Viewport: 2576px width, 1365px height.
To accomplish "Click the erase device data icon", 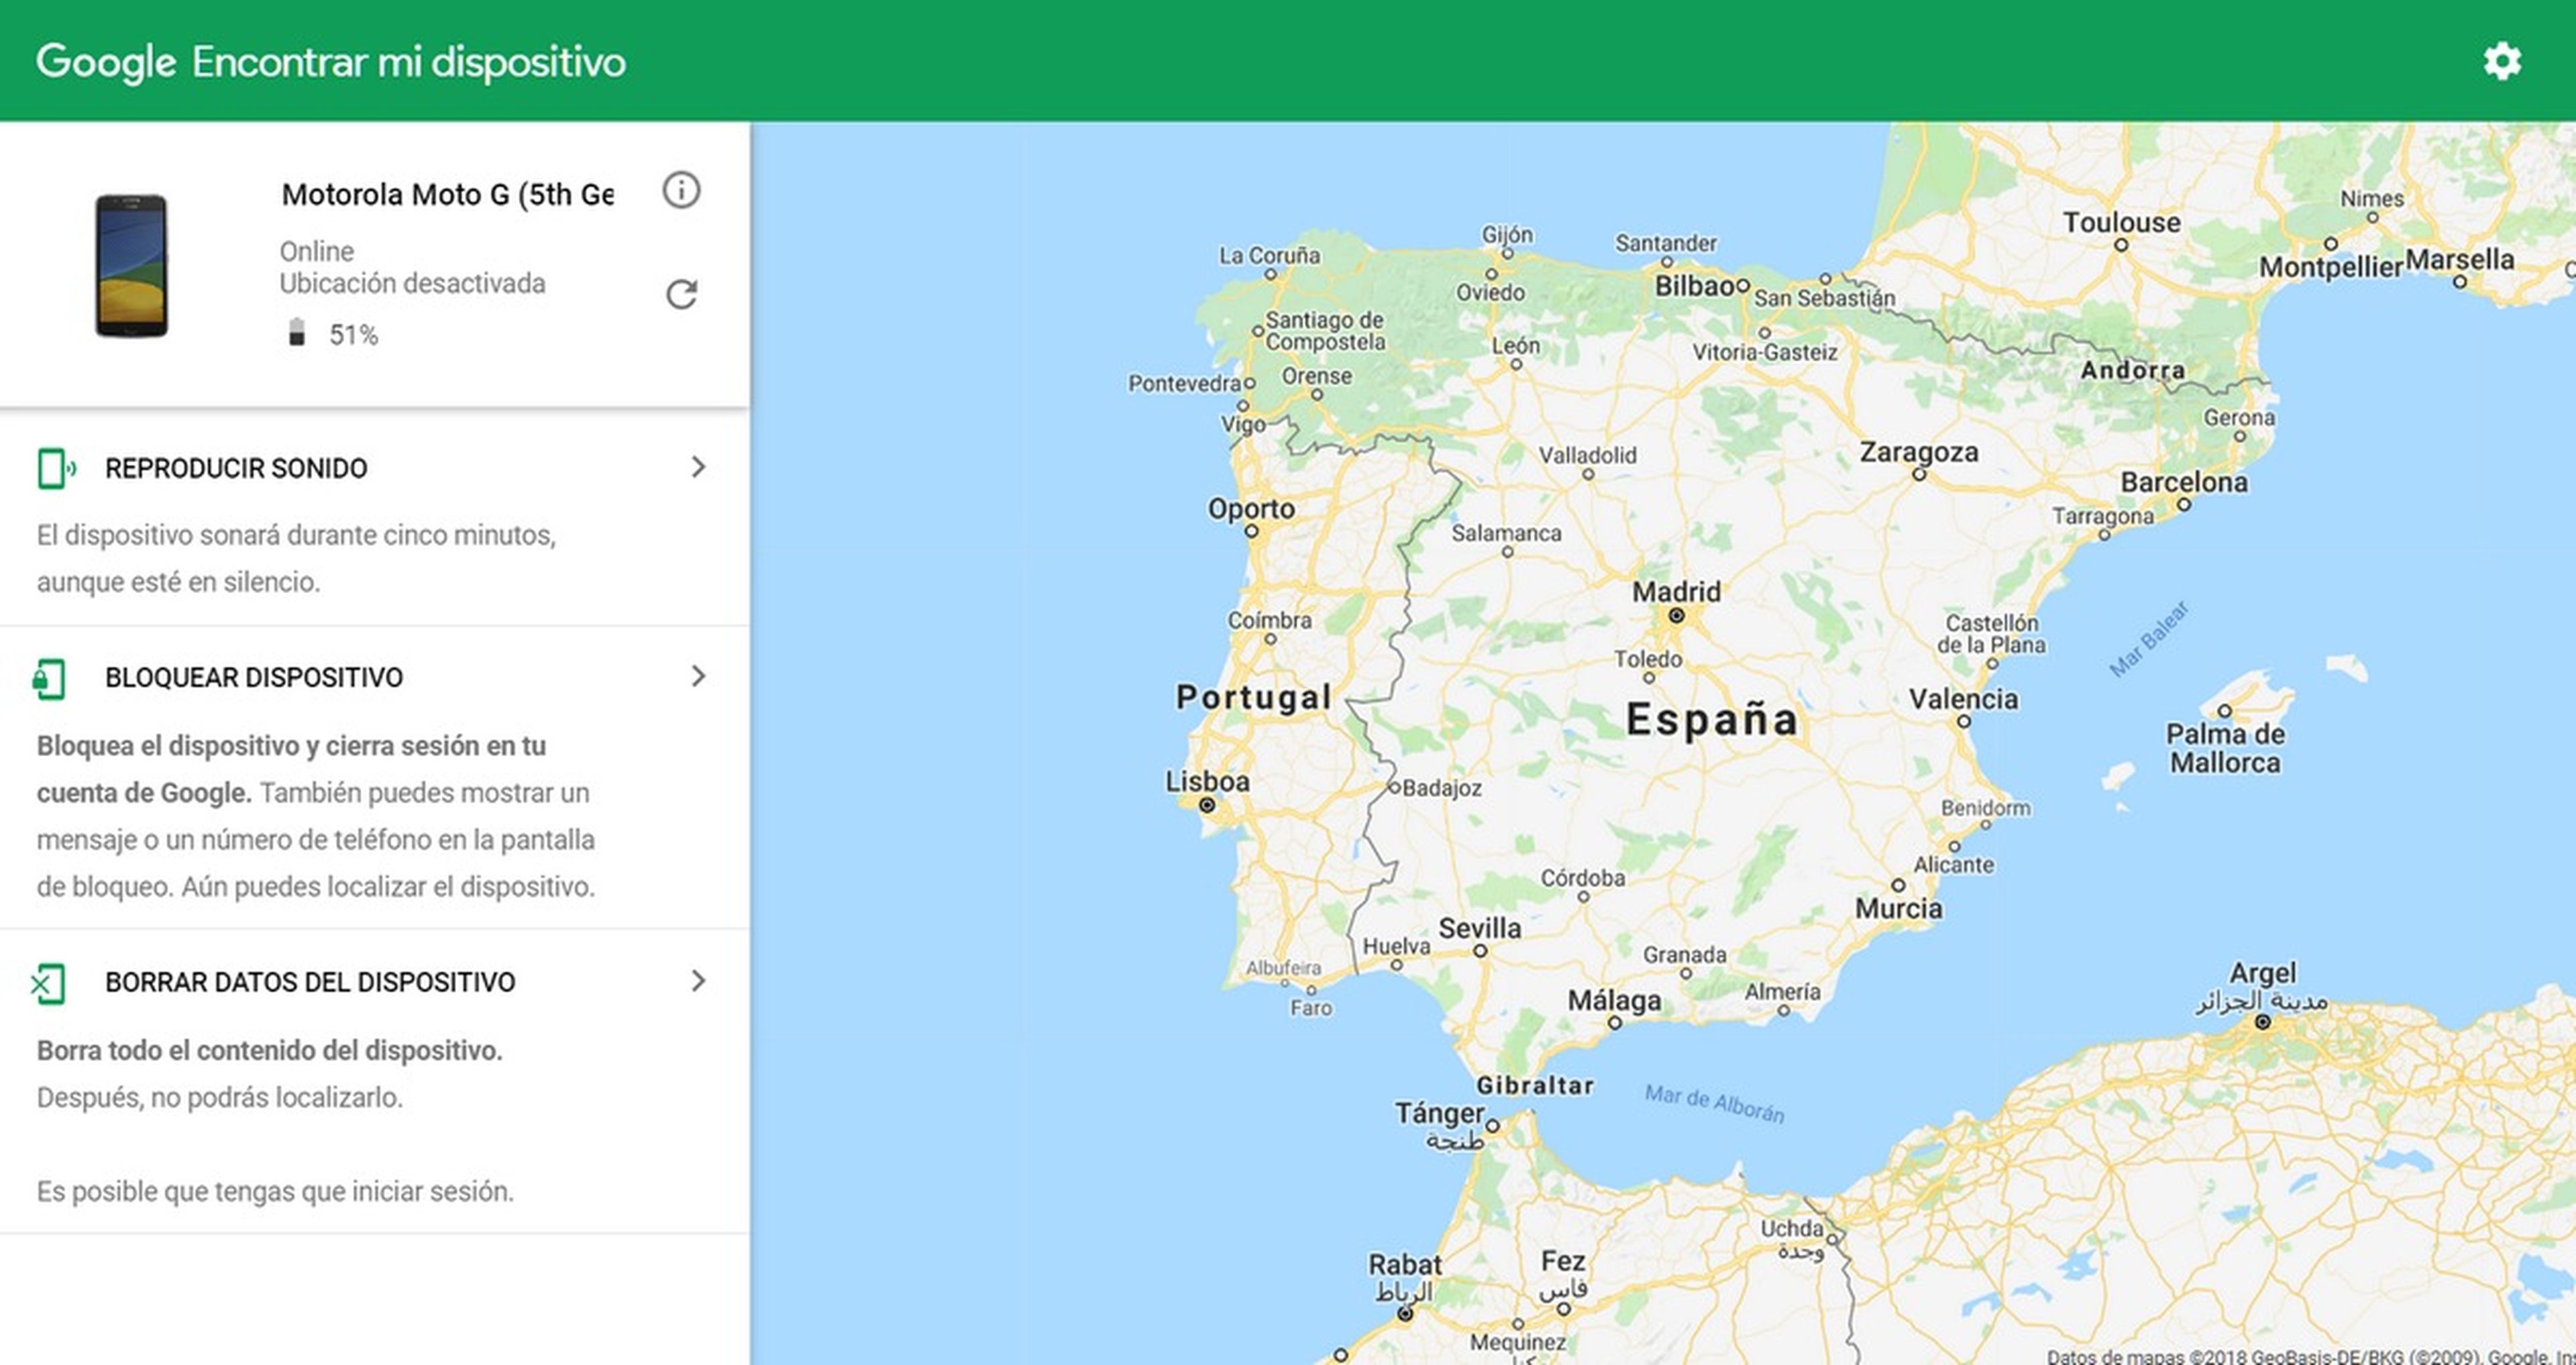I will coord(48,983).
